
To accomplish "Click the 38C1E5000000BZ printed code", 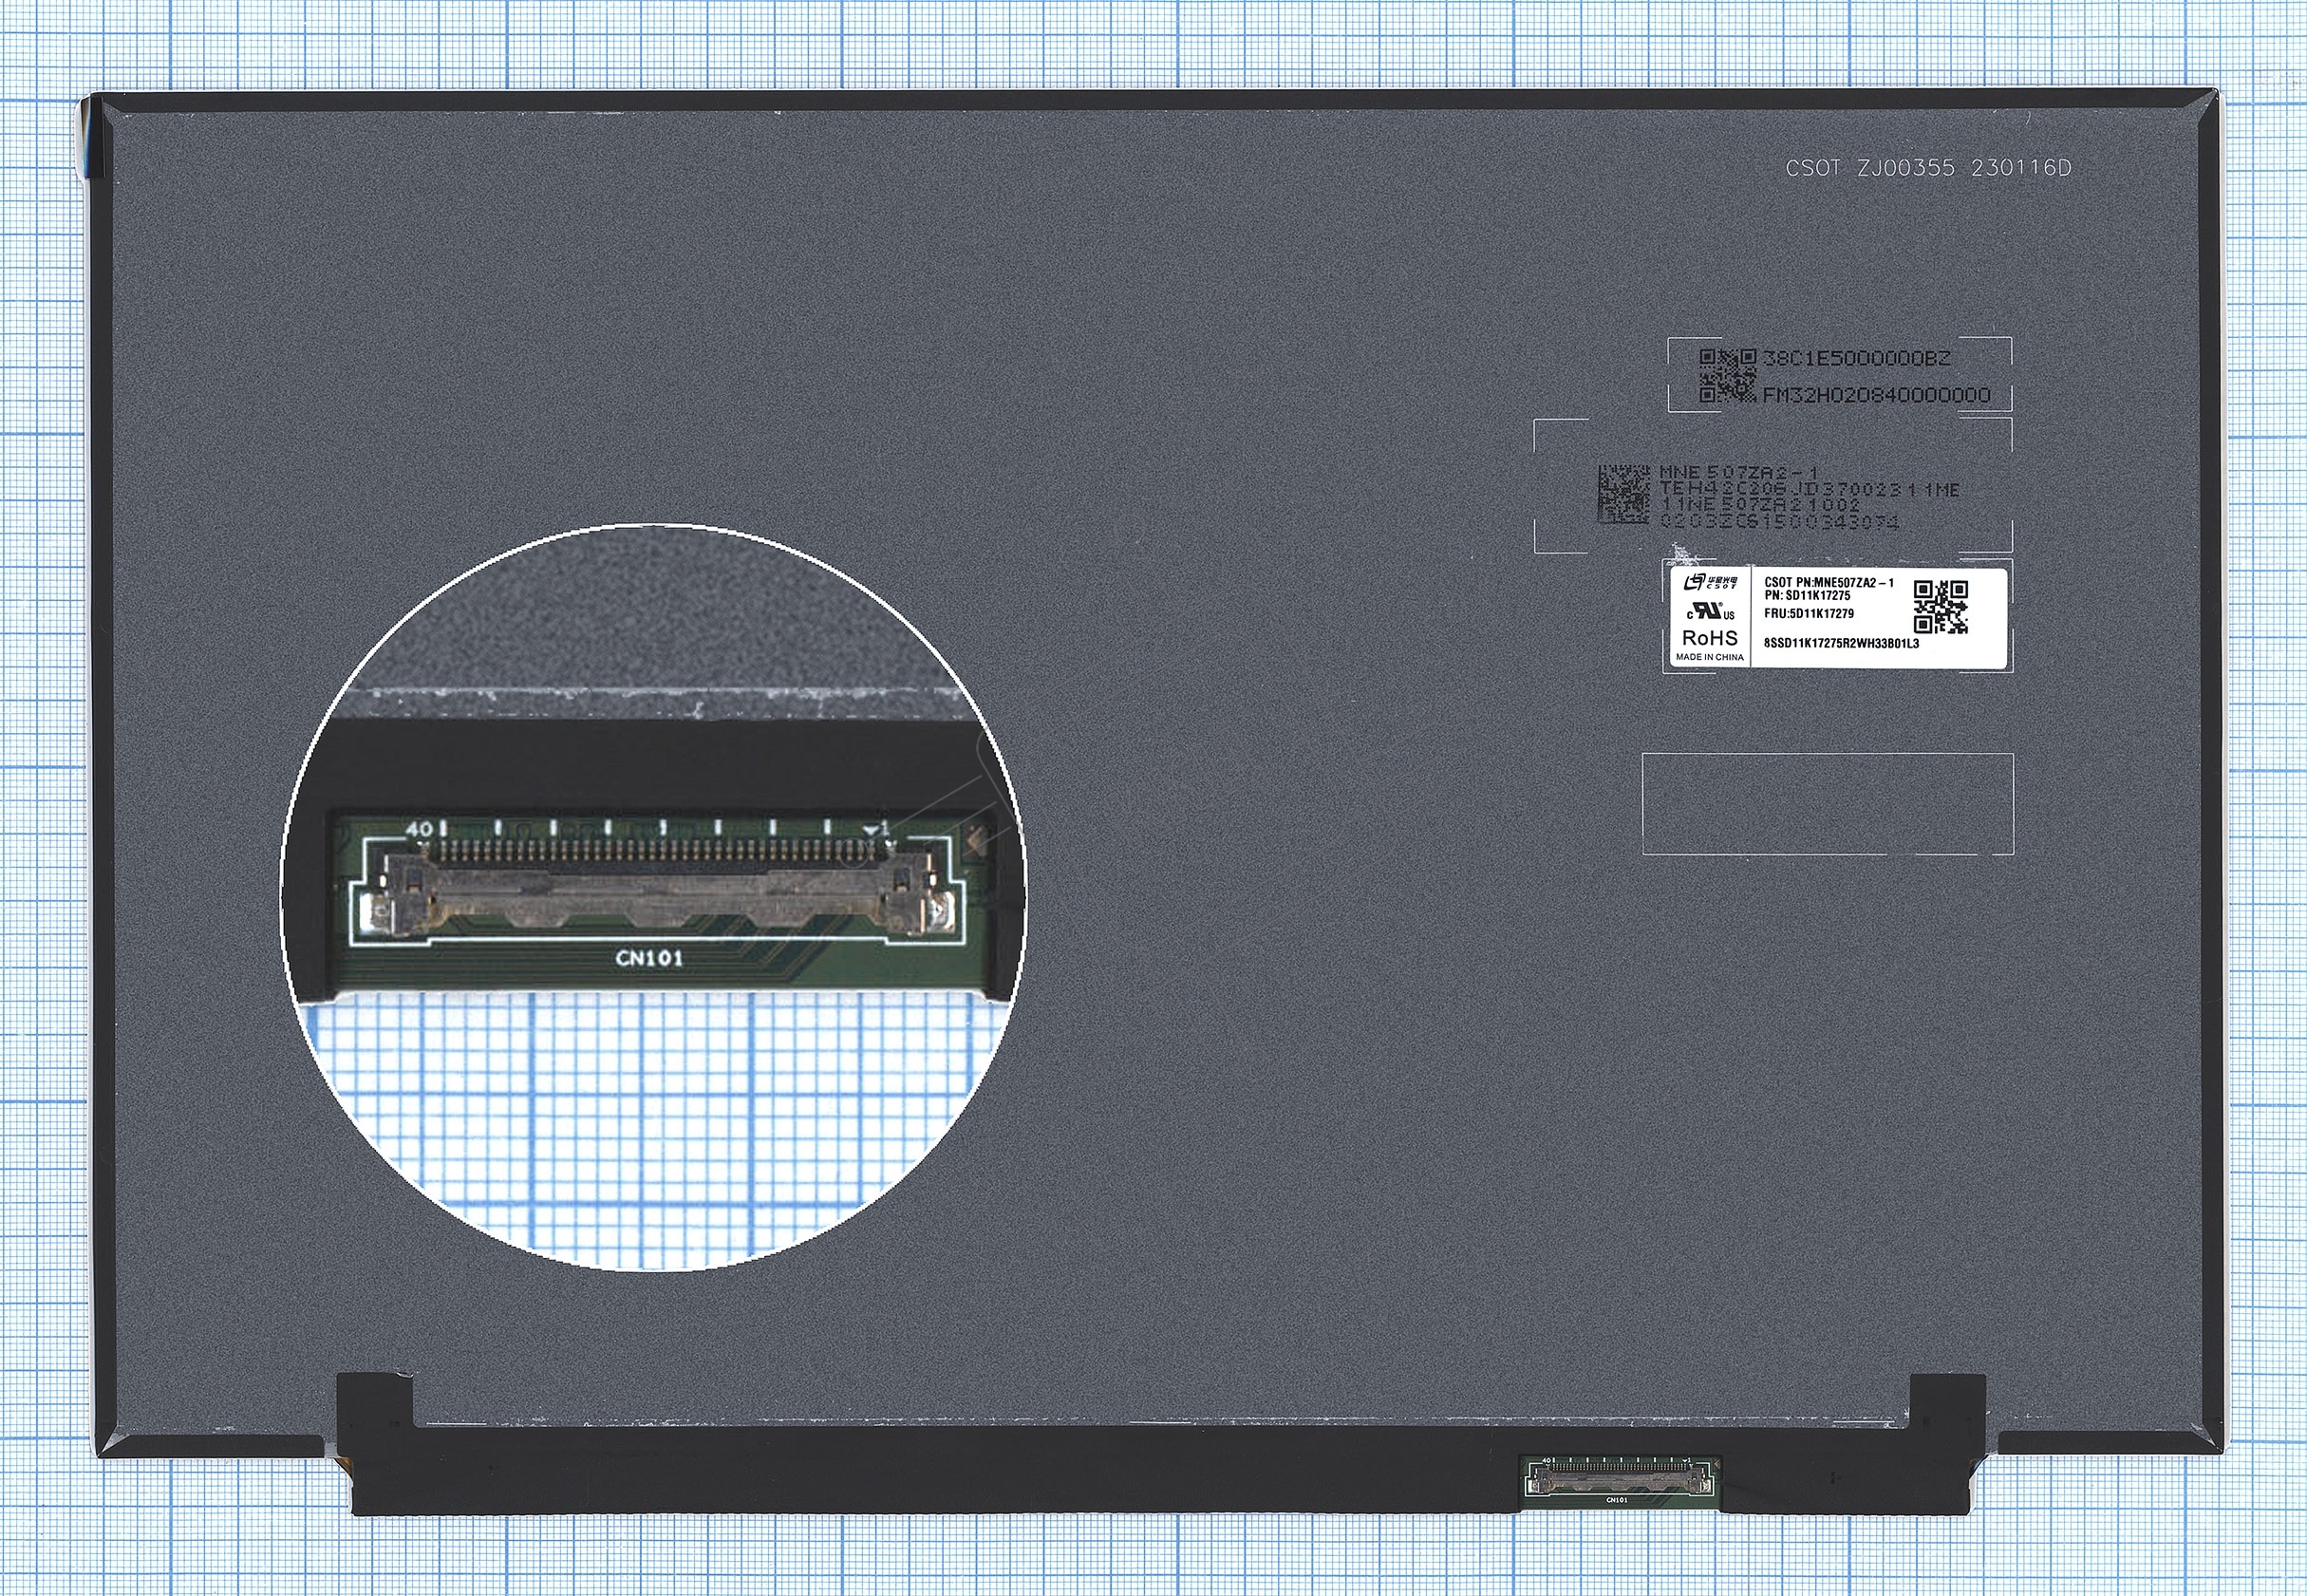I will pyautogui.click(x=1856, y=358).
